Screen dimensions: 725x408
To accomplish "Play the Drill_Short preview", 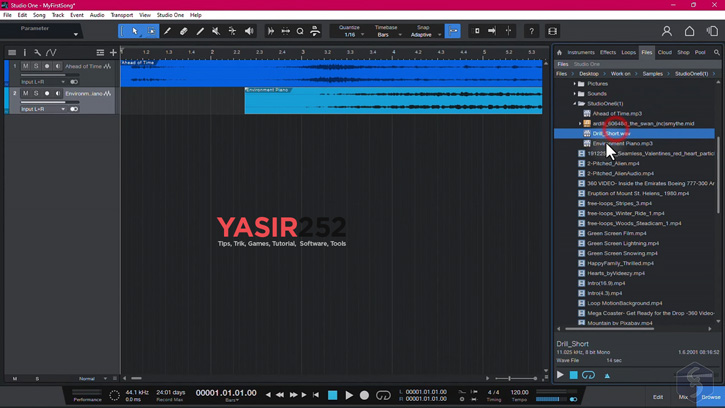I will pyautogui.click(x=560, y=375).
